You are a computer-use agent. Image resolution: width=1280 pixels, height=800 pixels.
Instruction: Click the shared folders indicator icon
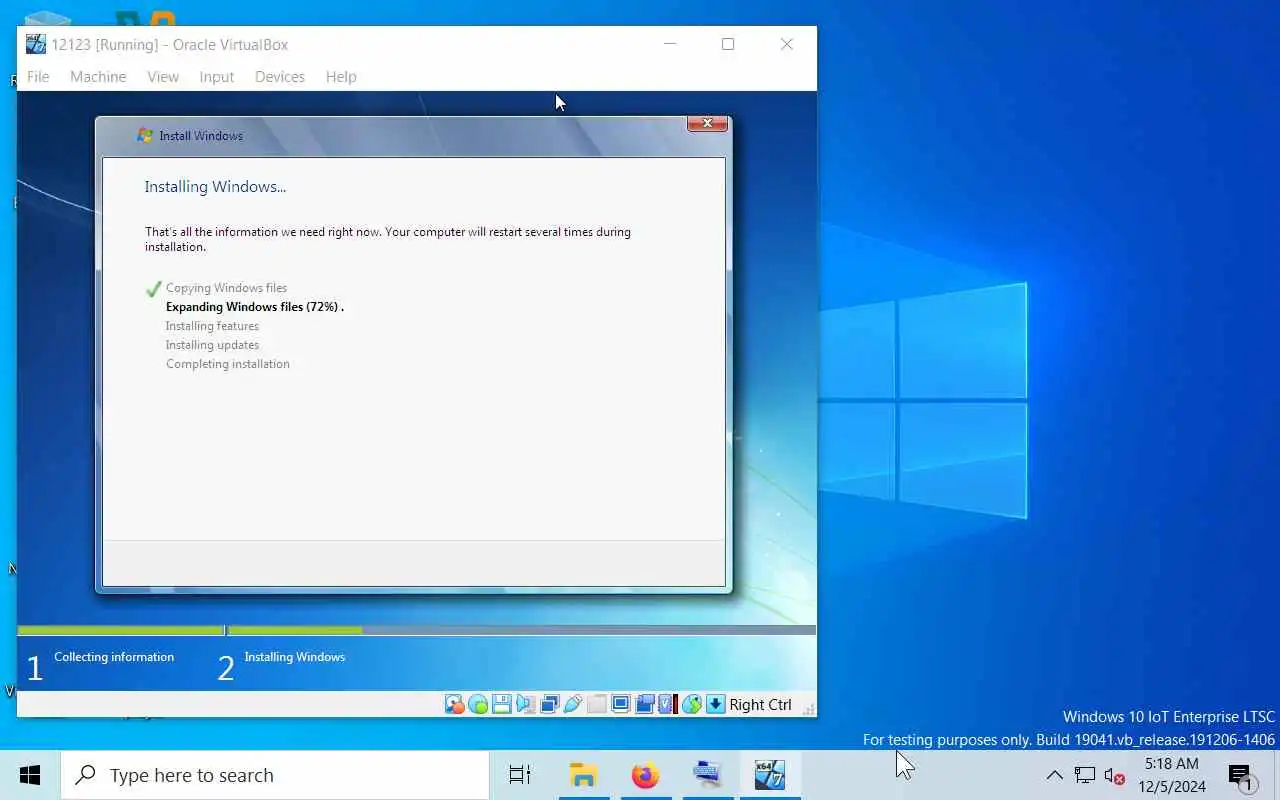click(597, 704)
